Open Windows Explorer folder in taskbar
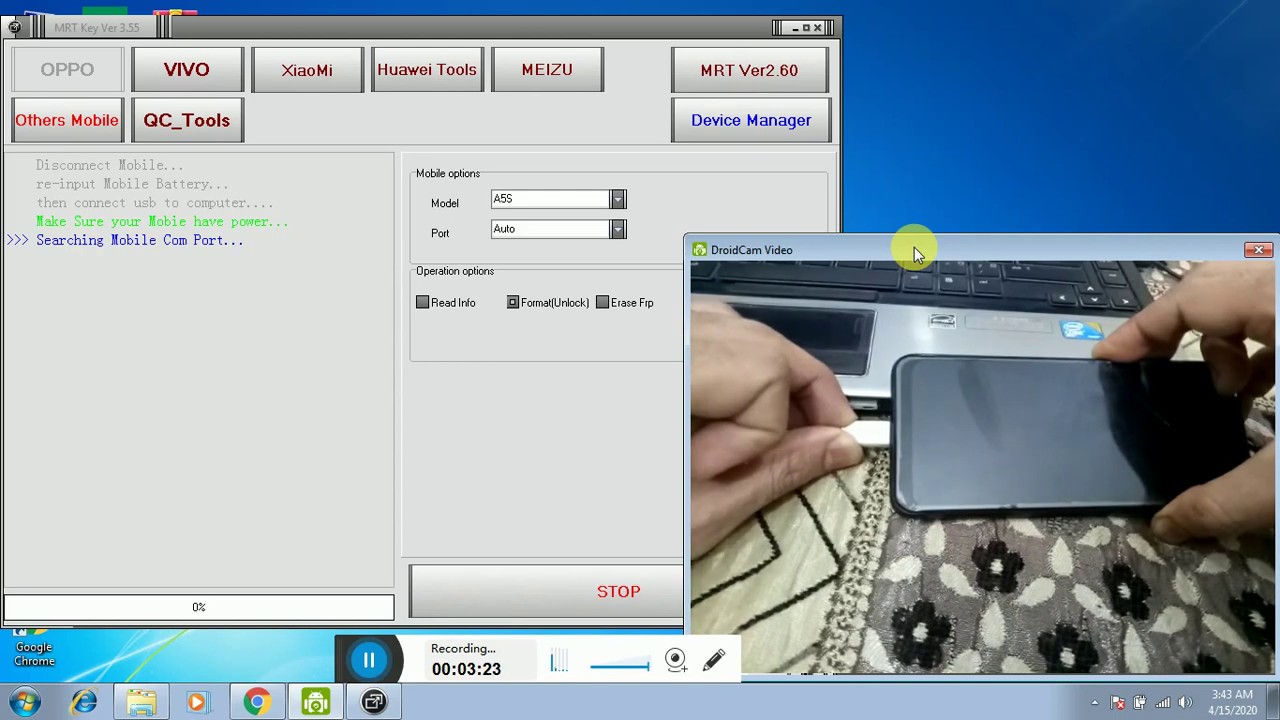This screenshot has width=1280, height=720. [141, 702]
